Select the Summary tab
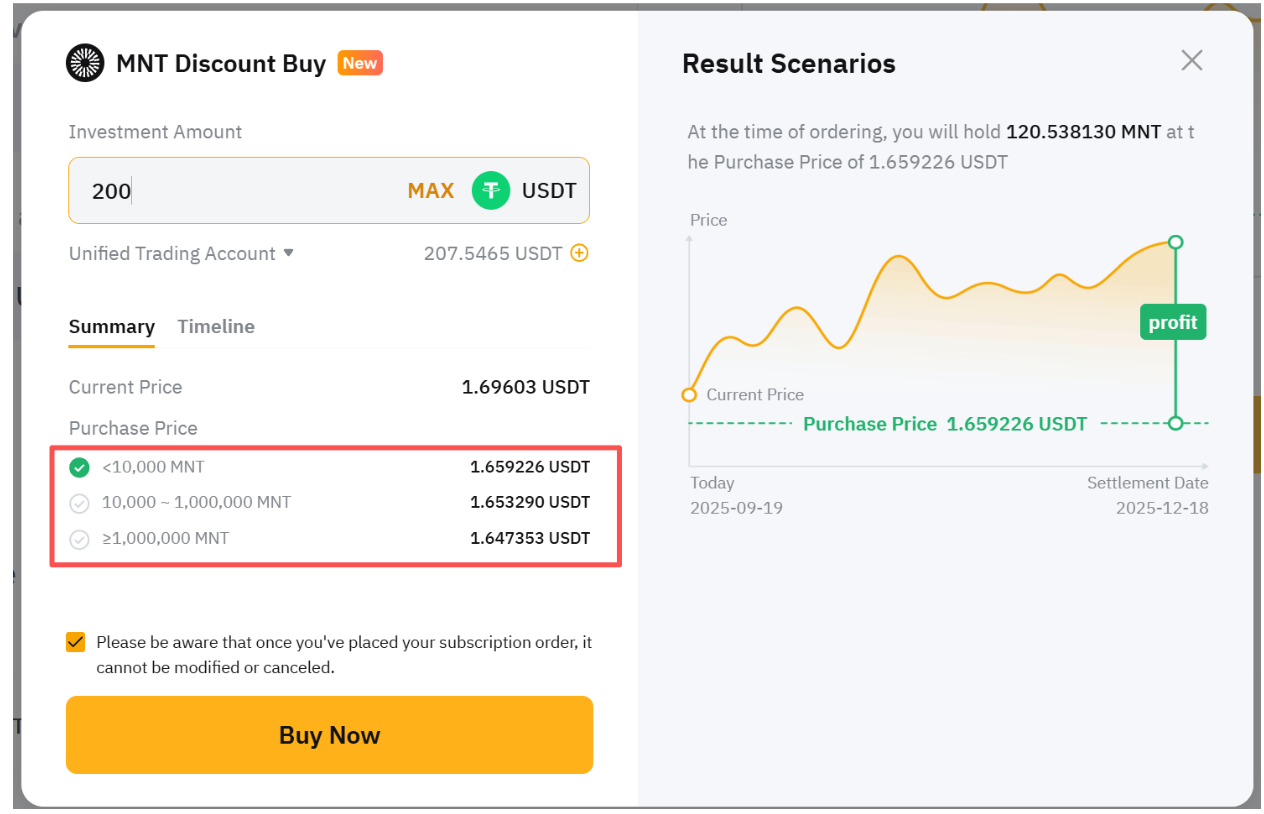Screen dimensions: 1264x814 111,326
